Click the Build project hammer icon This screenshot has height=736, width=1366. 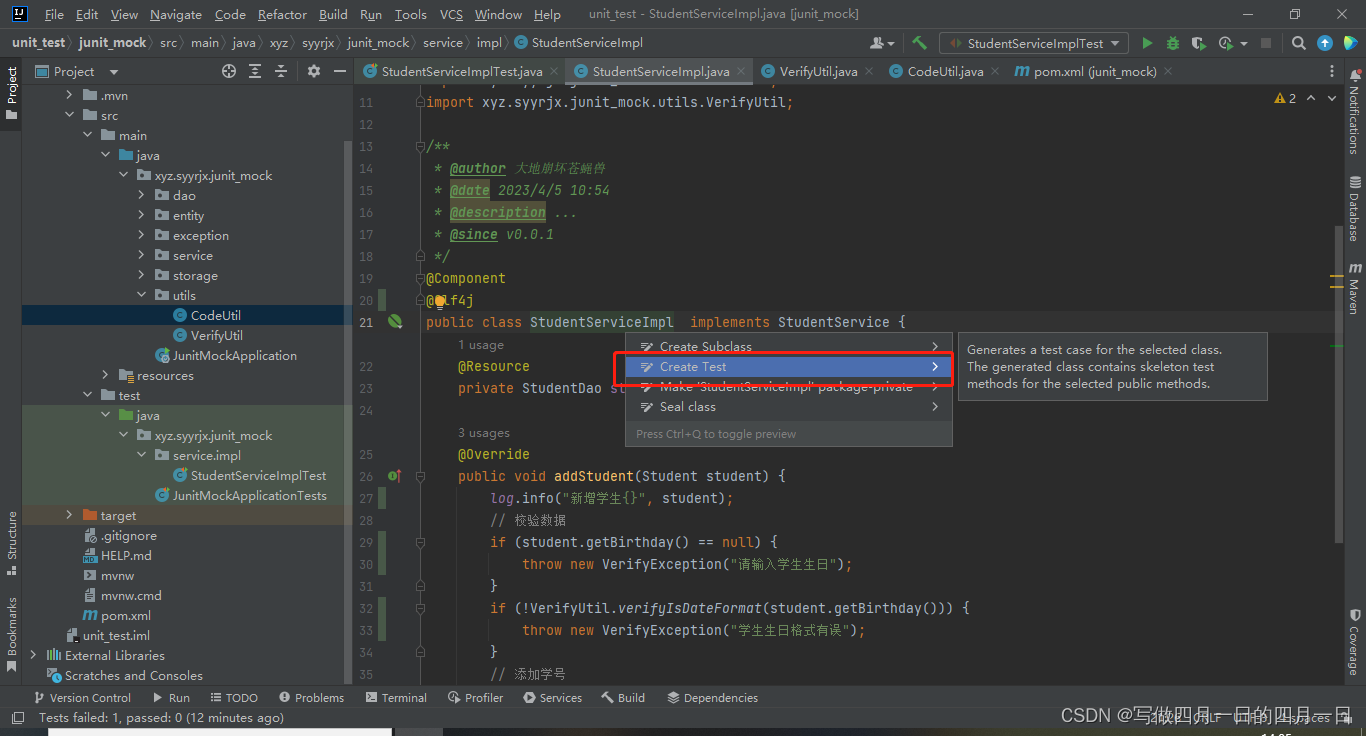coord(919,43)
